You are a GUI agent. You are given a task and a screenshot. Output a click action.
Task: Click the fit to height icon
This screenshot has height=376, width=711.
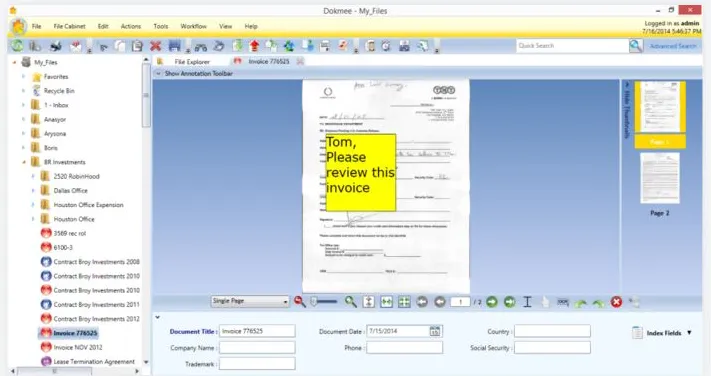pos(369,302)
